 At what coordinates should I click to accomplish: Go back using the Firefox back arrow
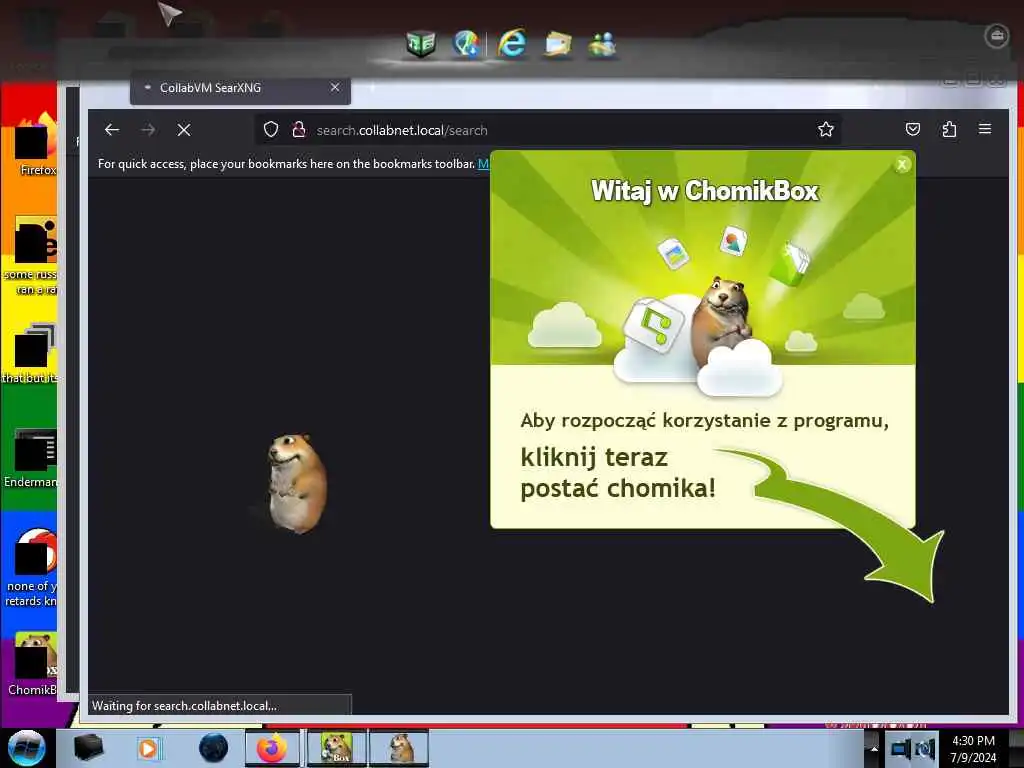click(x=112, y=130)
